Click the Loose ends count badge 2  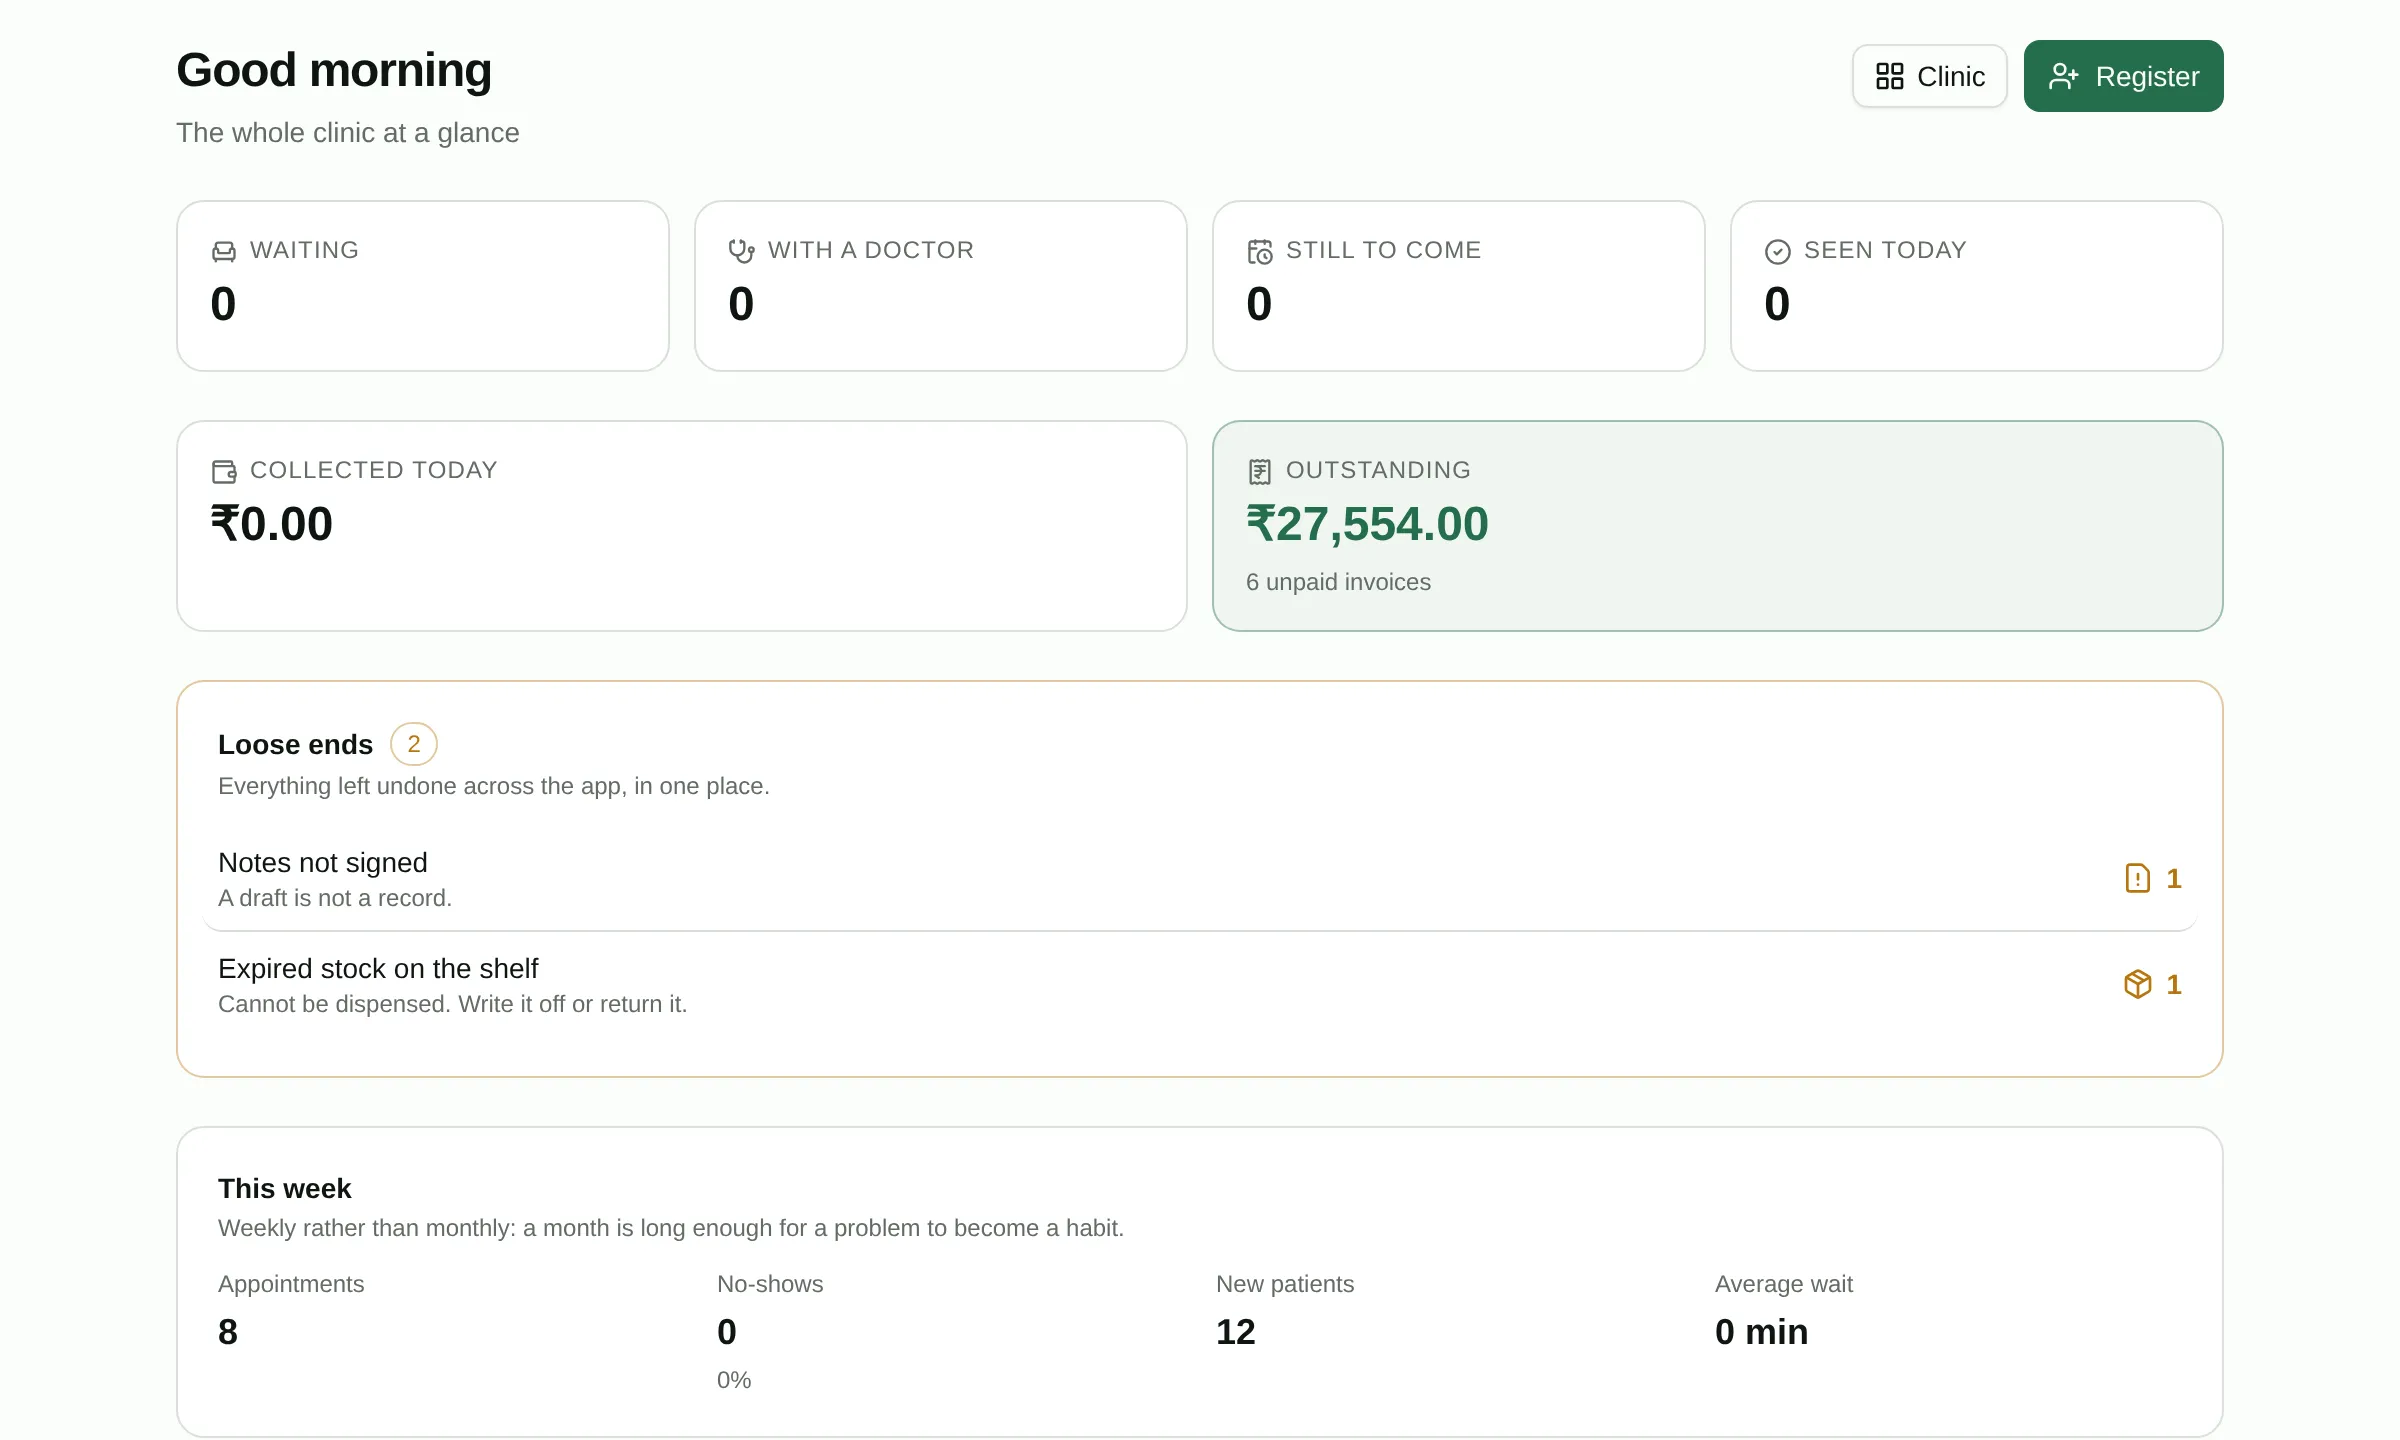coord(413,744)
